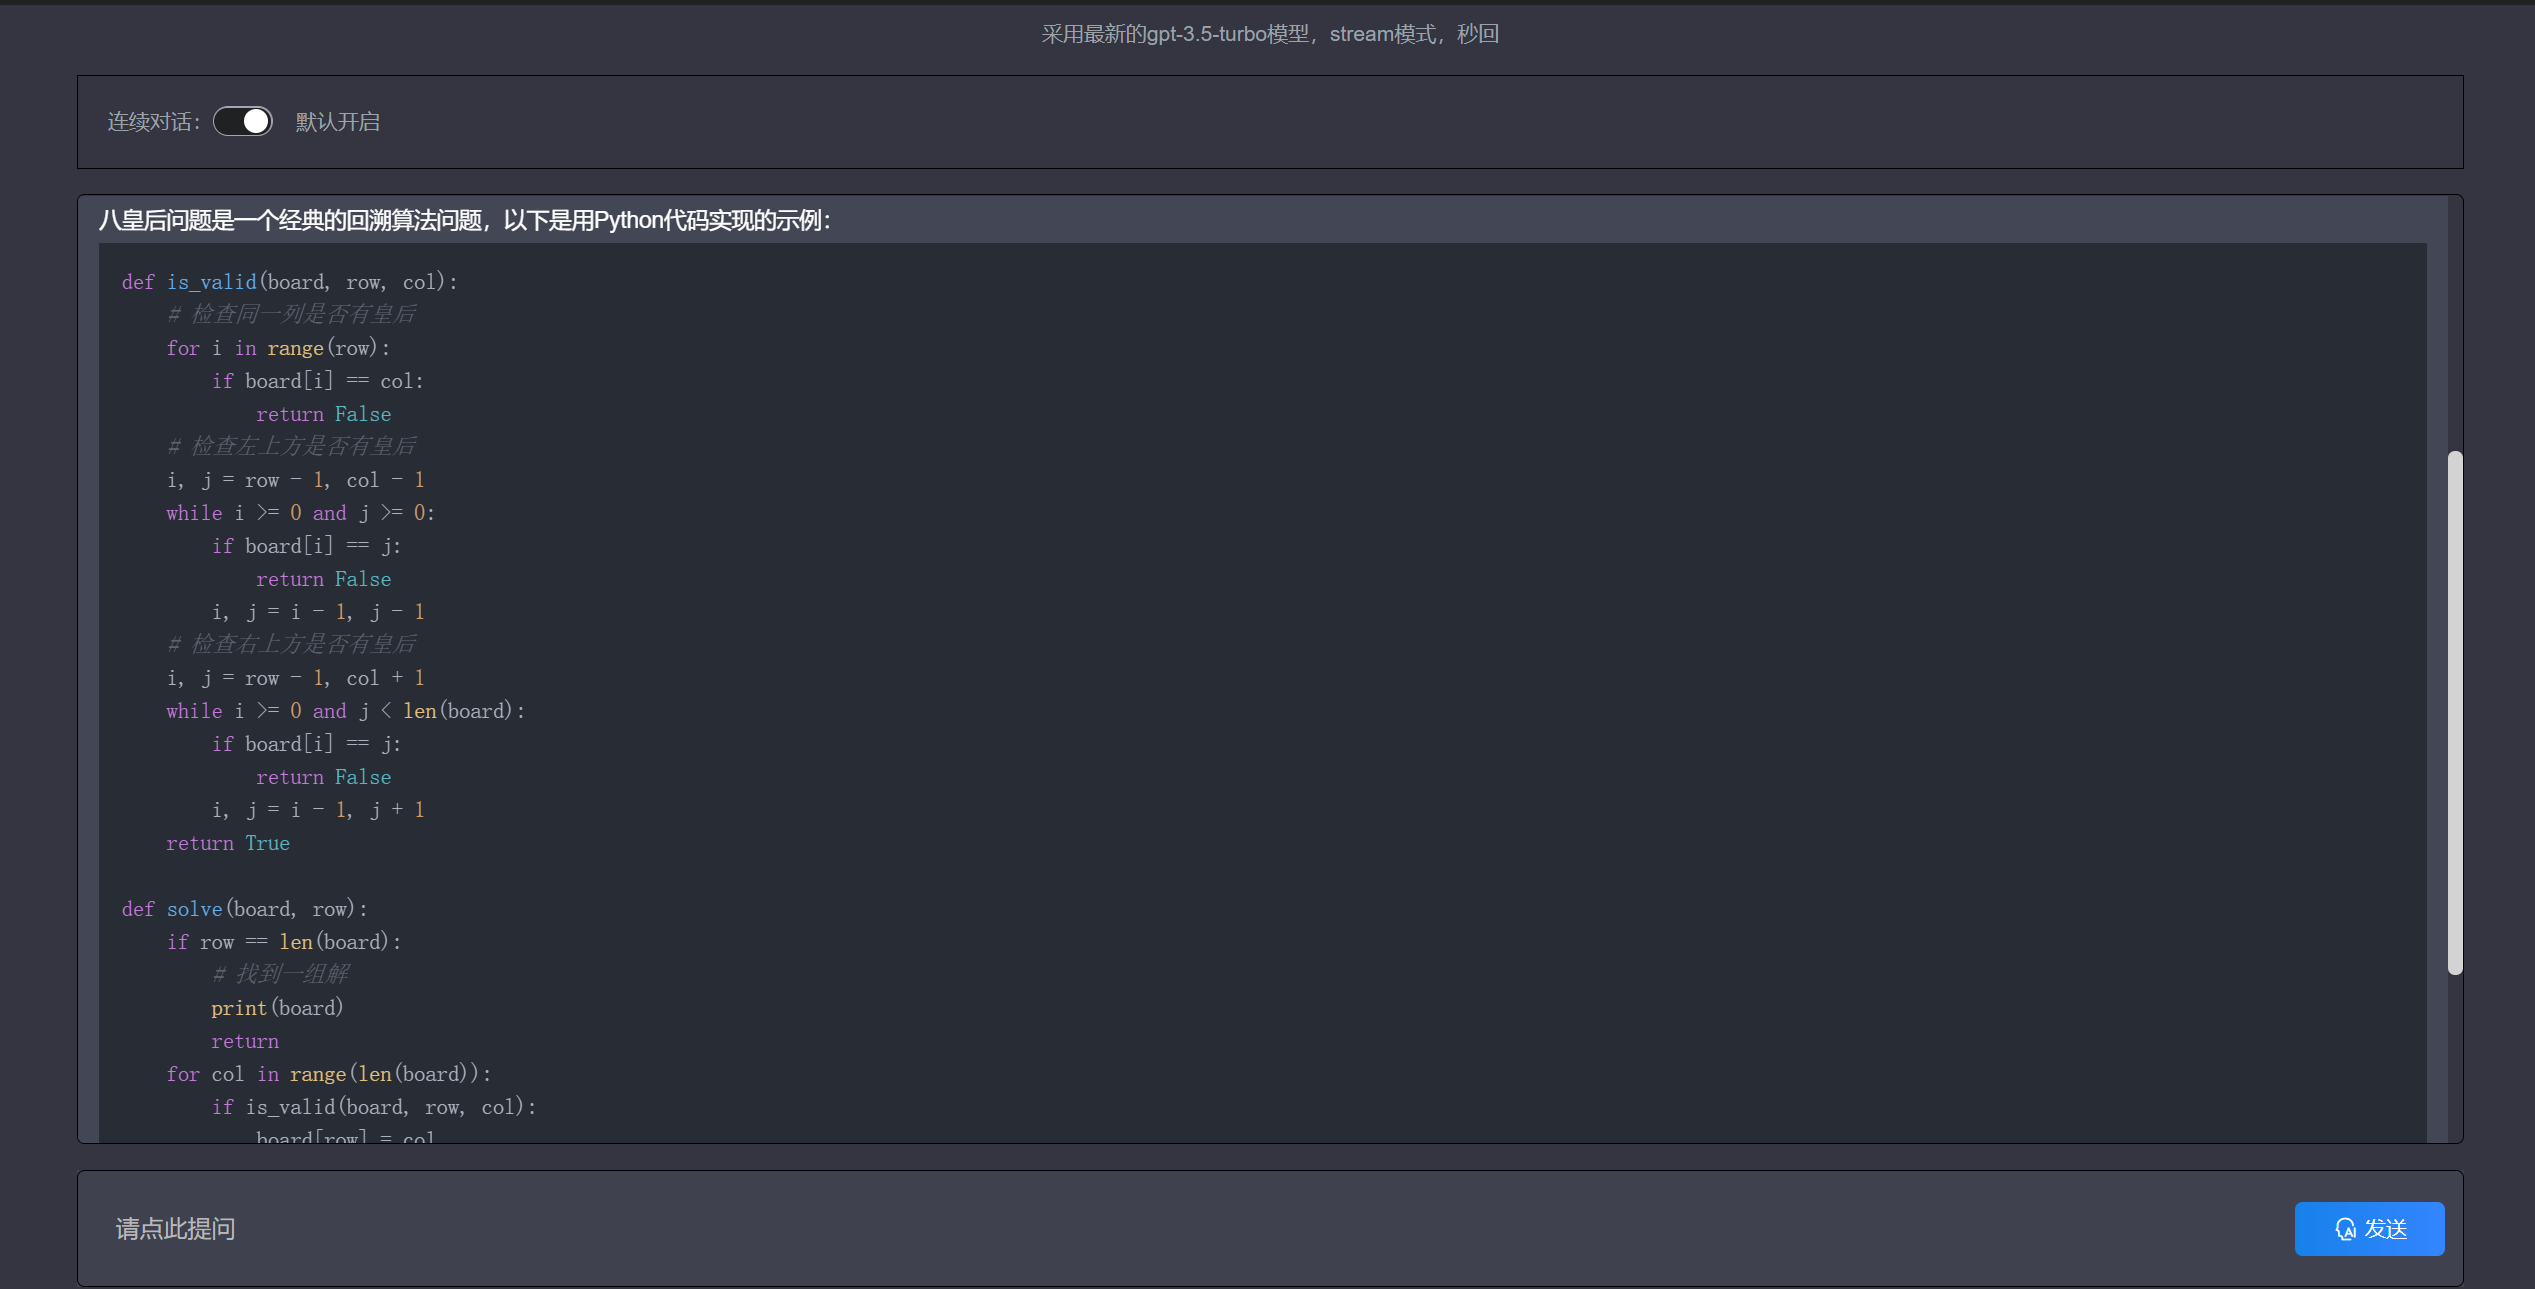Viewport: 2535px width, 1289px height.
Task: Click the AI head icon on the send button
Action: pyautogui.click(x=2347, y=1229)
